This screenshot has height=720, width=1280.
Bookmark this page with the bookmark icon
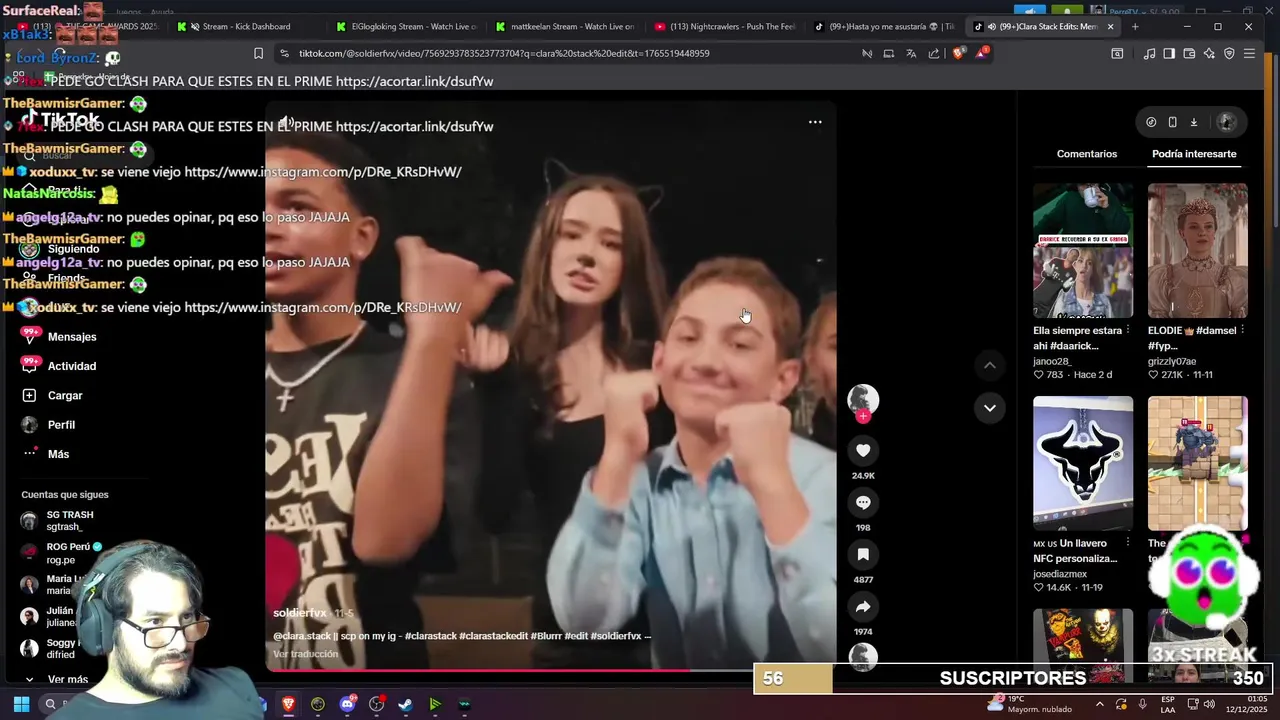[258, 53]
